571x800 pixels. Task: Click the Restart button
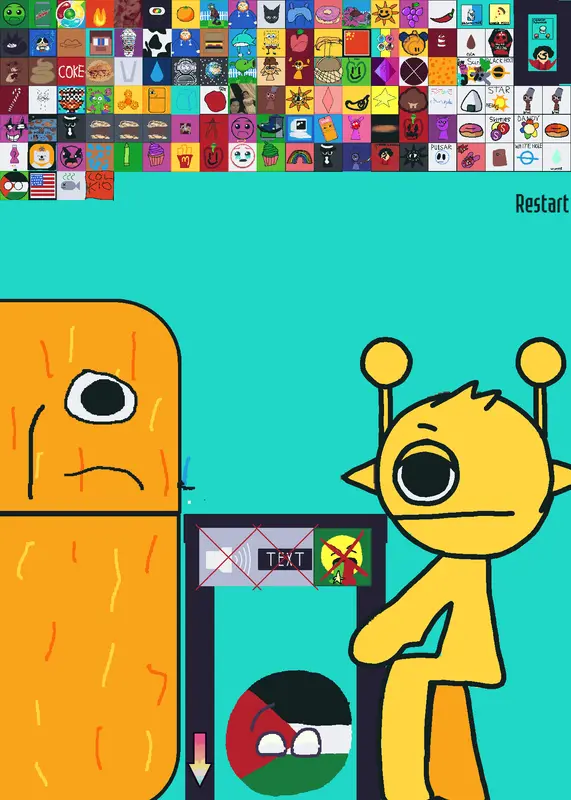coord(542,204)
